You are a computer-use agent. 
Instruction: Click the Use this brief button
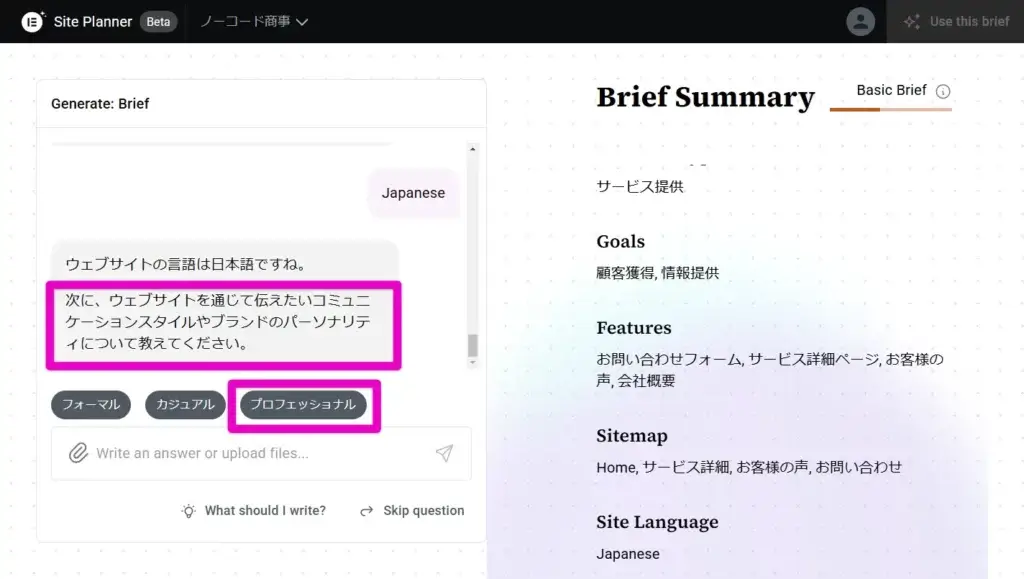click(955, 22)
